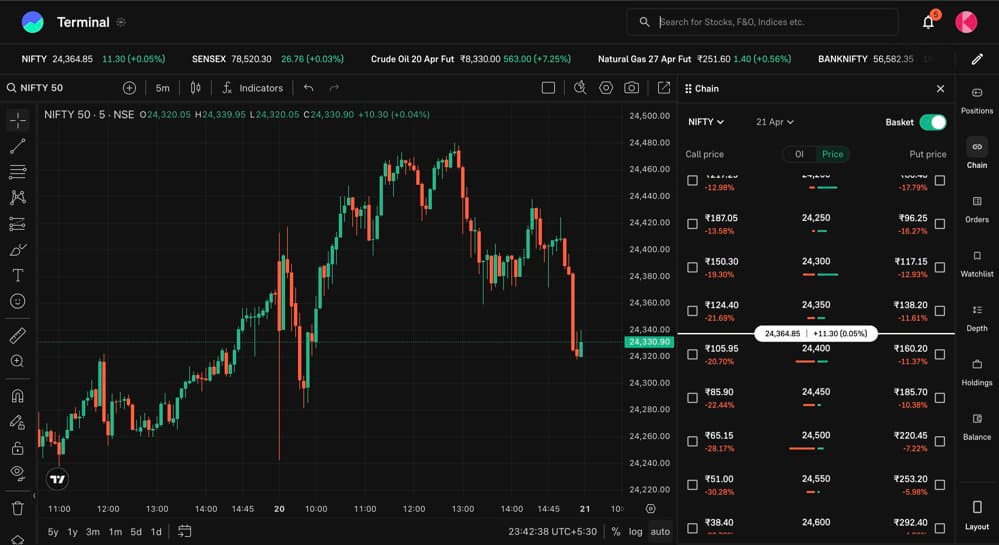Click the trash icon to remove drawings
The height and width of the screenshot is (545, 999).
(17, 508)
